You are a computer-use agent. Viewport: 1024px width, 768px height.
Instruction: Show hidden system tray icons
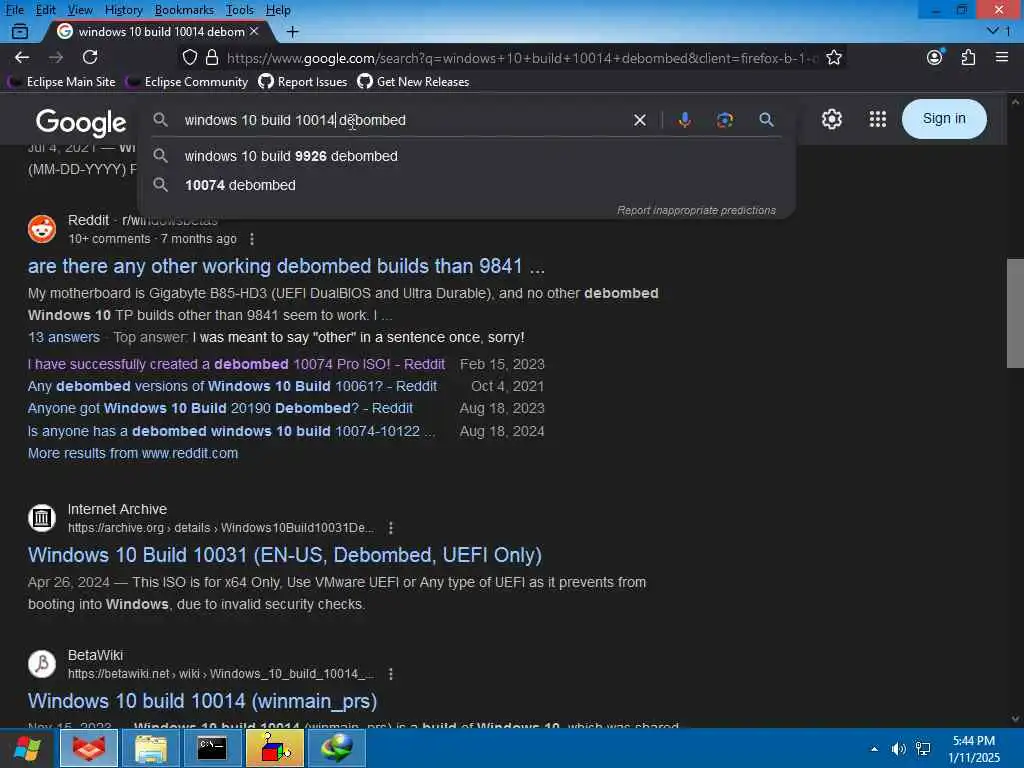click(x=874, y=749)
